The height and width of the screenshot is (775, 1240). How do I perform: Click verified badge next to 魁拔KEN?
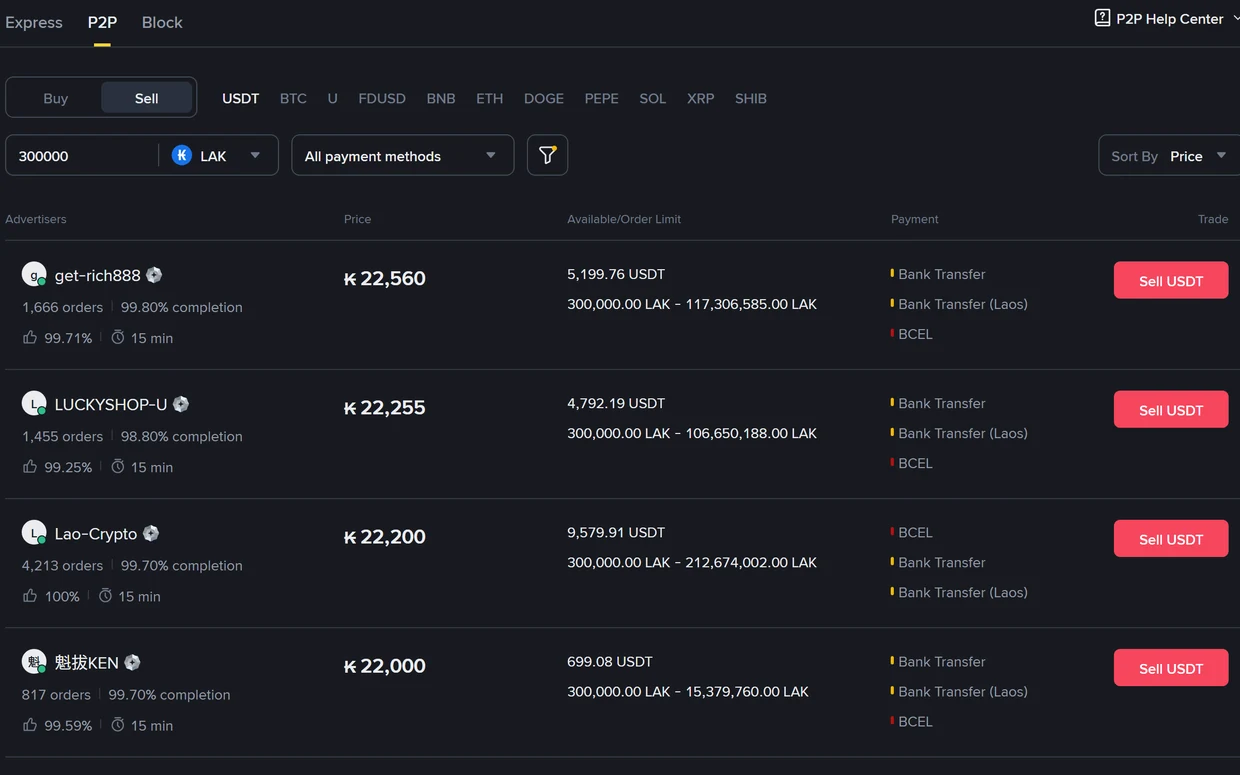click(132, 662)
